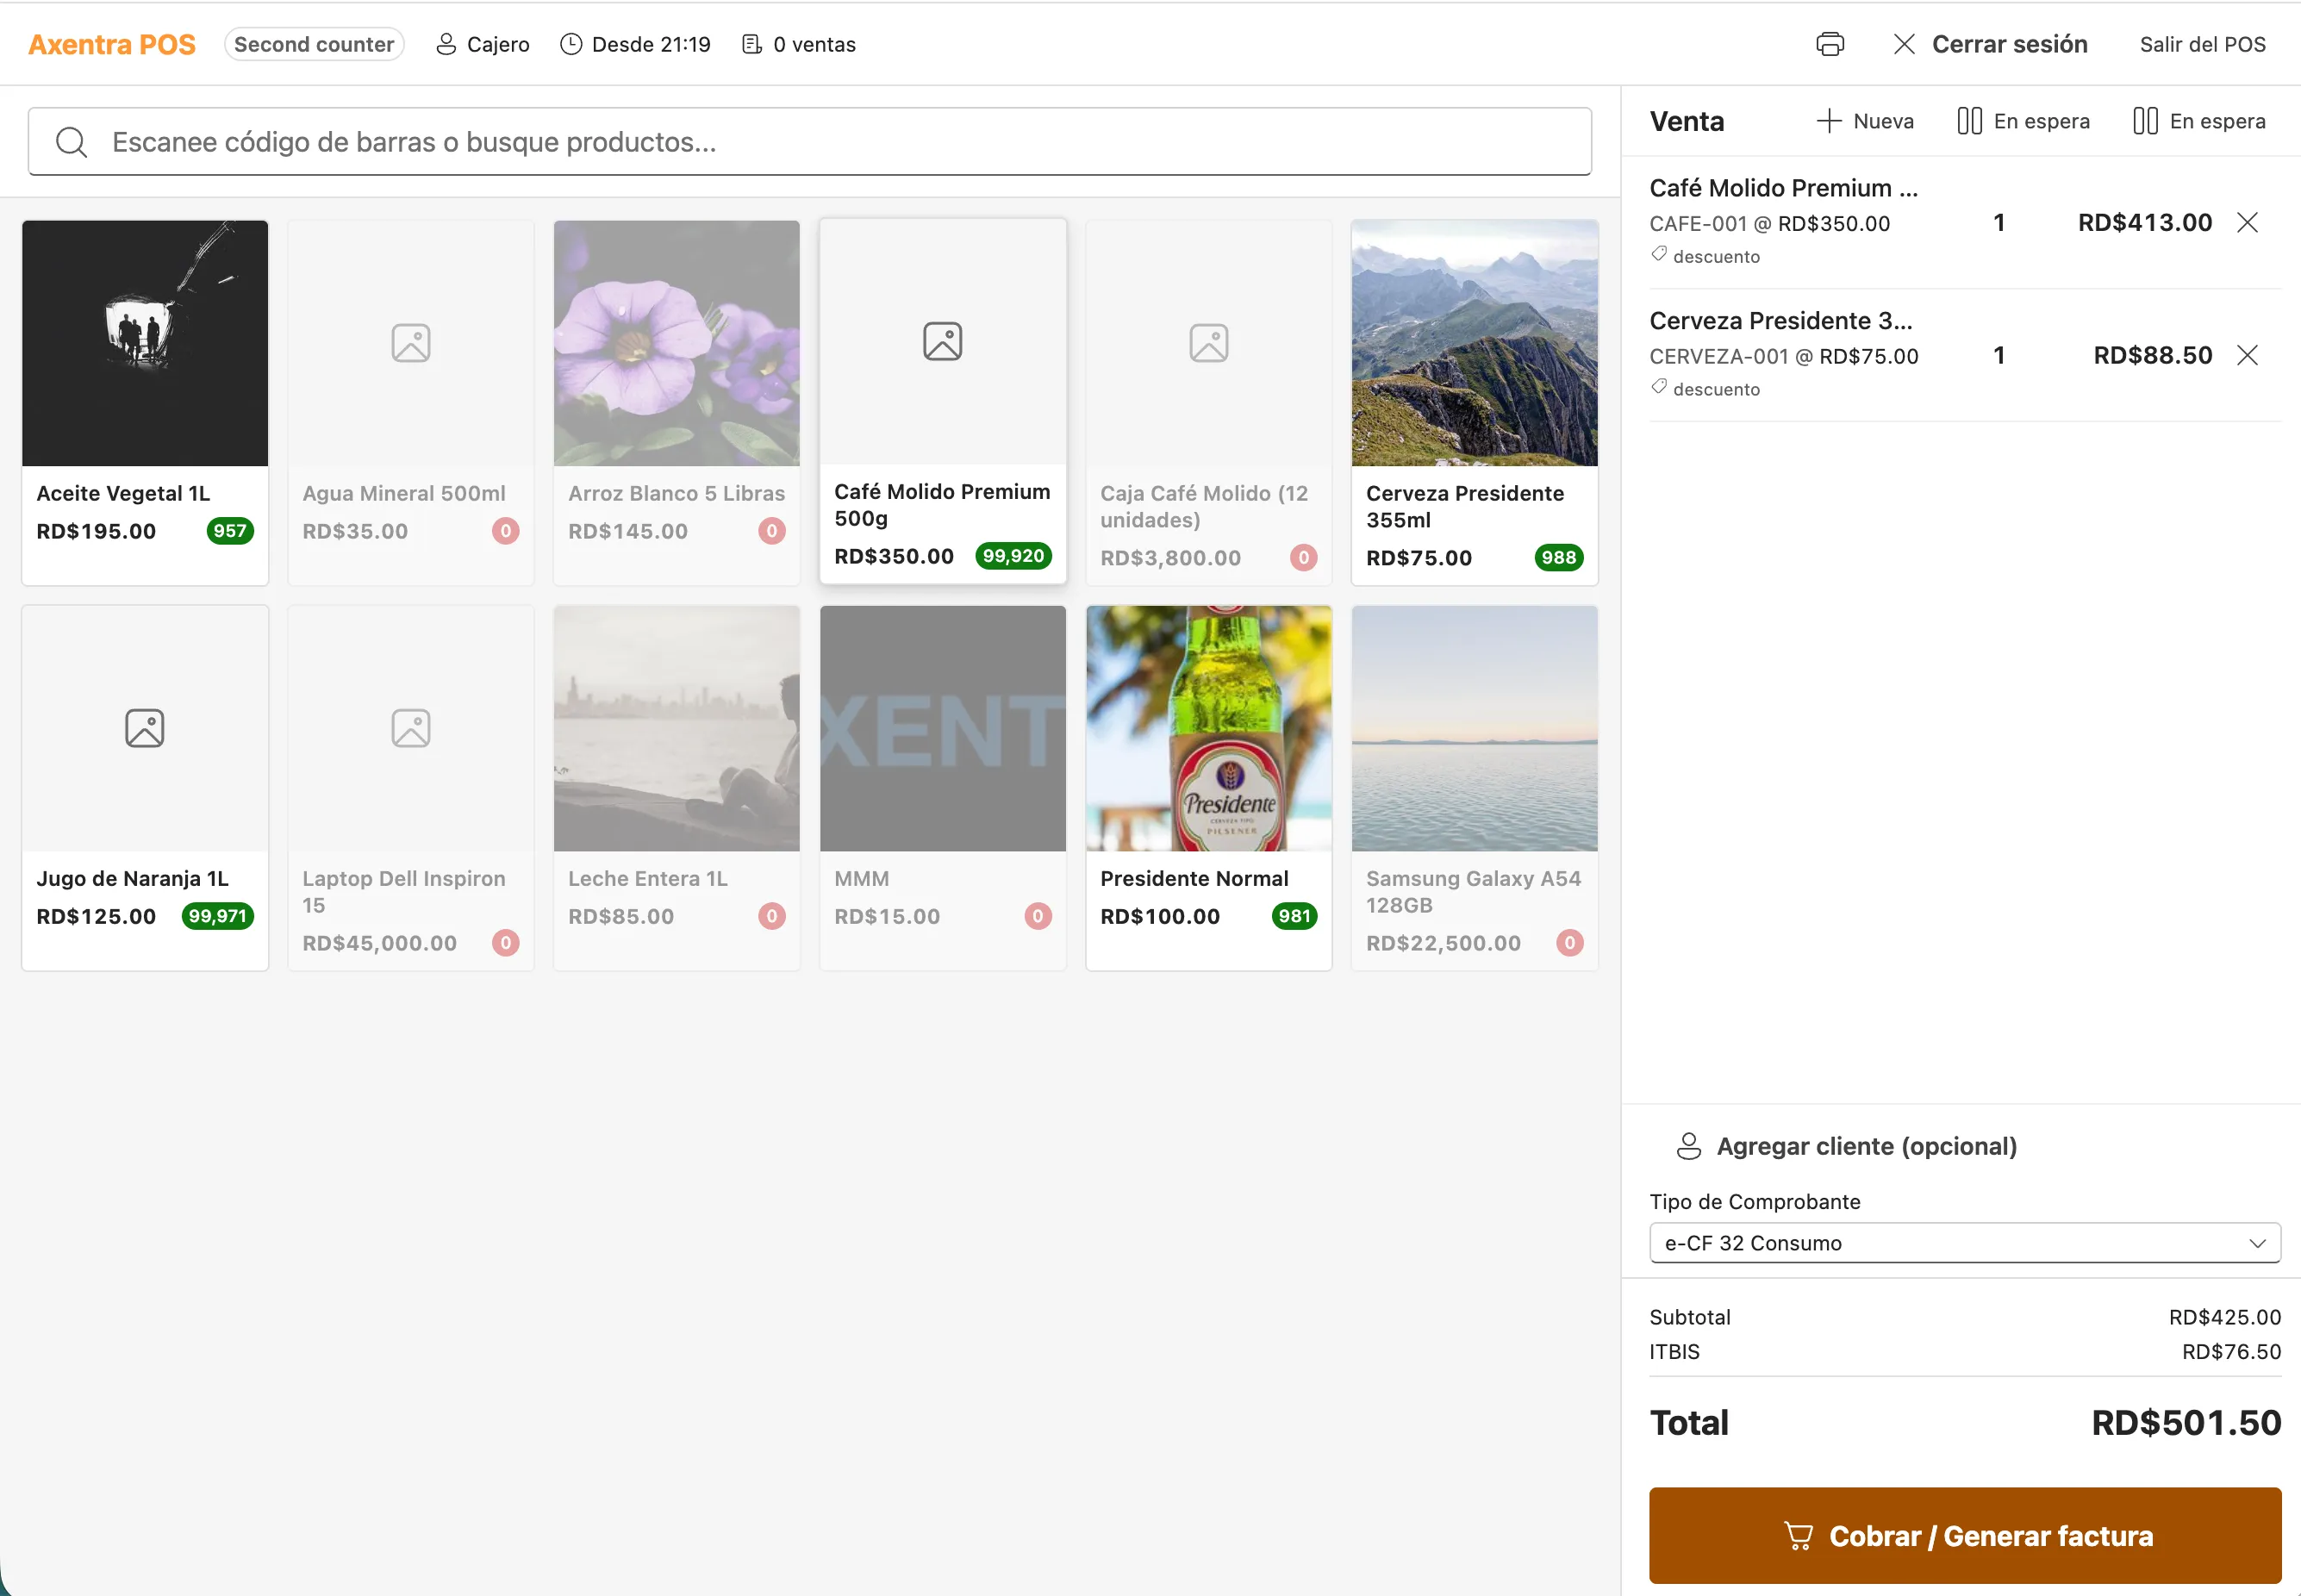Click line total RD$413.00
Viewport: 2301px width, 1596px height.
(x=2145, y=222)
